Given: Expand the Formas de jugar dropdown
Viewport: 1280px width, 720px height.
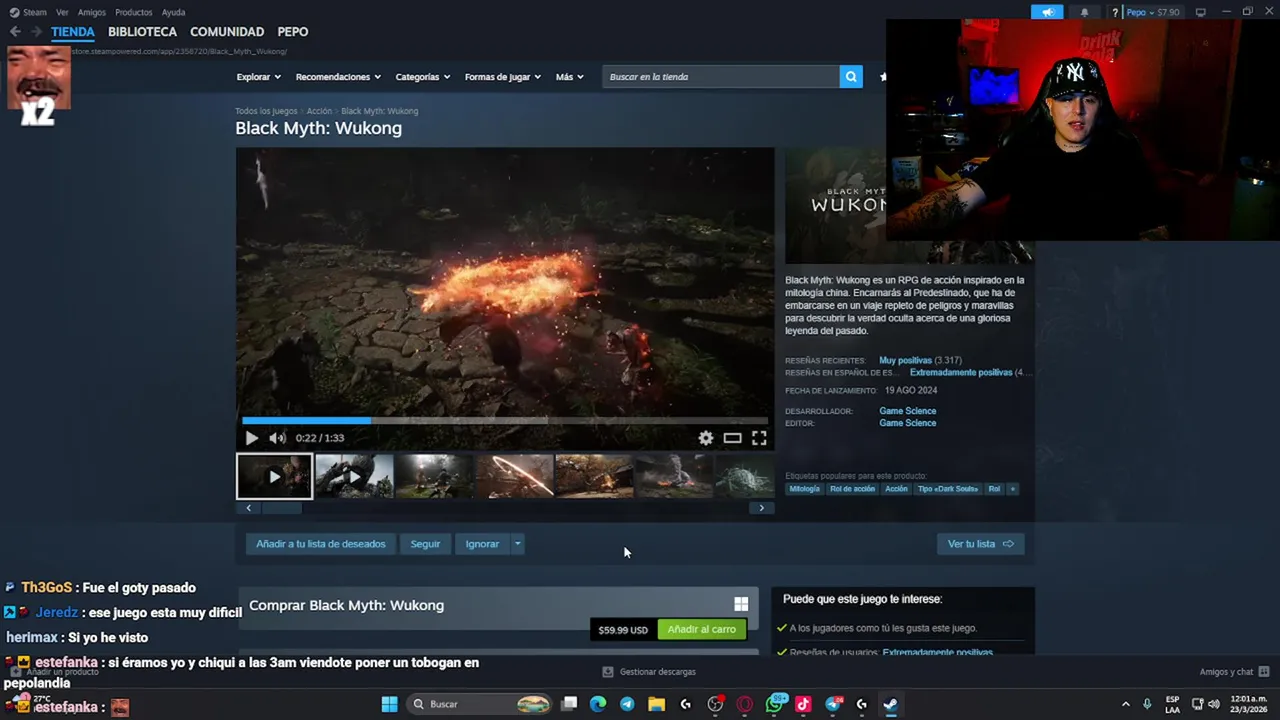Looking at the screenshot, I should 502,77.
